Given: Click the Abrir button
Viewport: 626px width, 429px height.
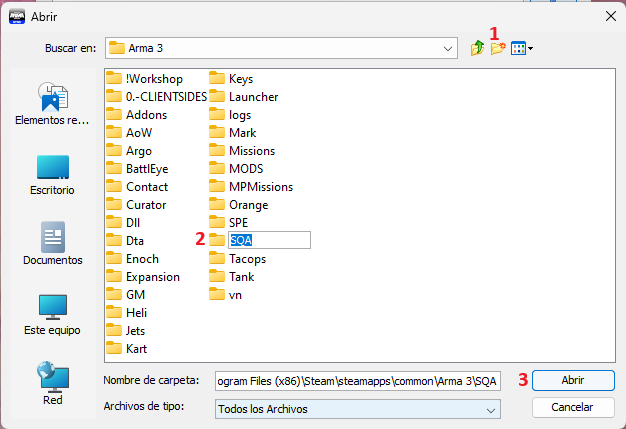Looking at the screenshot, I should pyautogui.click(x=573, y=380).
